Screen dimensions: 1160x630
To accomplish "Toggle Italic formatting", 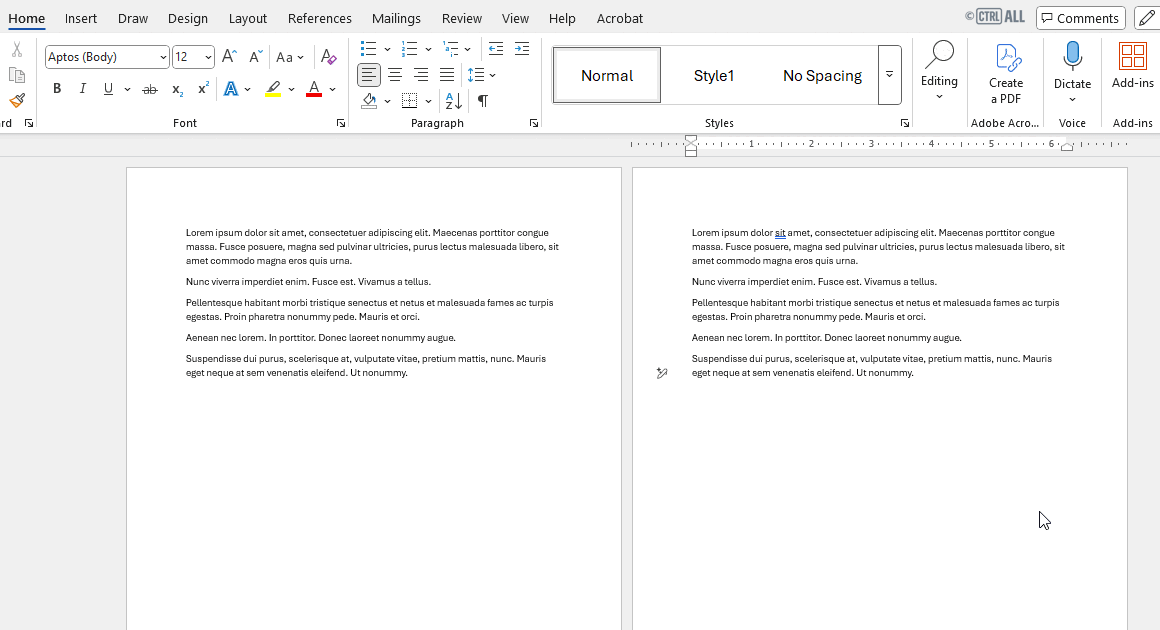I will pyautogui.click(x=82, y=89).
